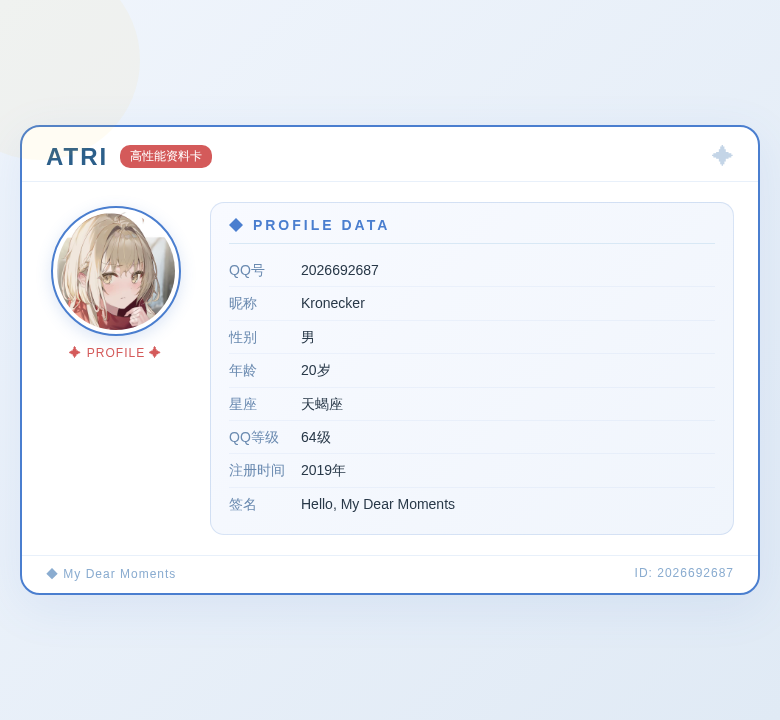Click the footer diamond icon
The height and width of the screenshot is (720, 780).
click(x=52, y=574)
